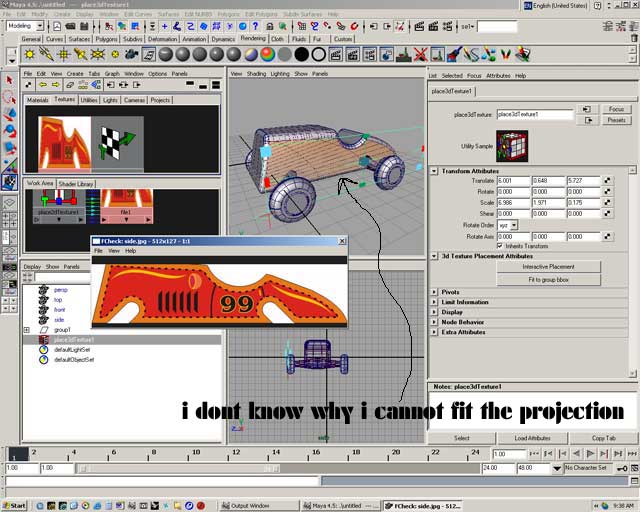
Task: Show both top and bottom tabs
Action: 216,85
